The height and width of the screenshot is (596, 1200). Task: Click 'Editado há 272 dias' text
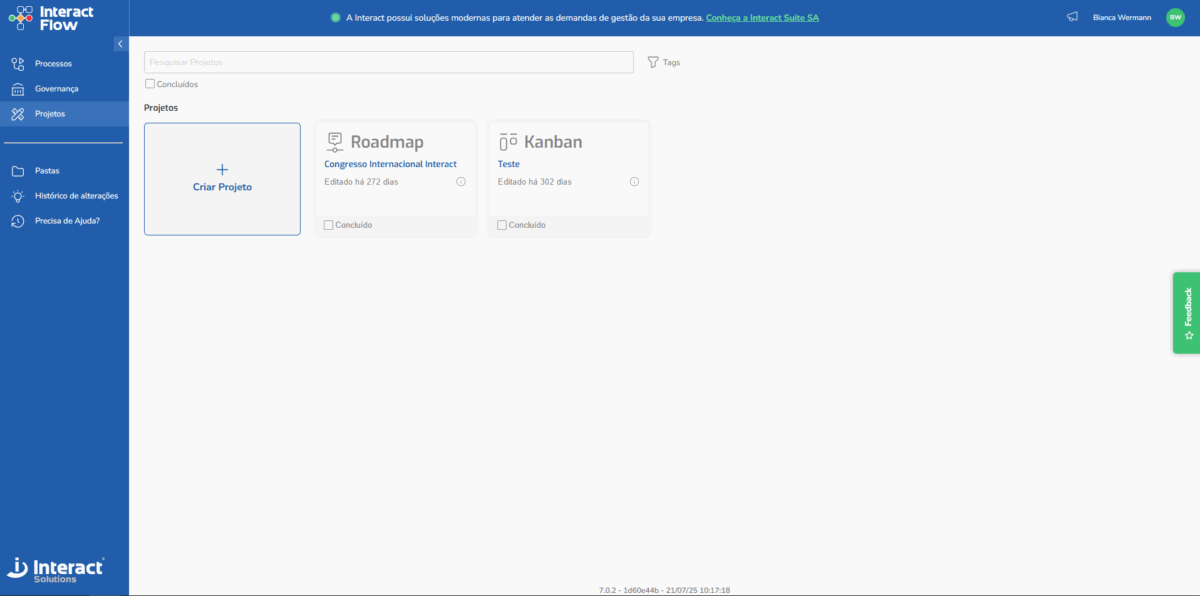pos(361,182)
